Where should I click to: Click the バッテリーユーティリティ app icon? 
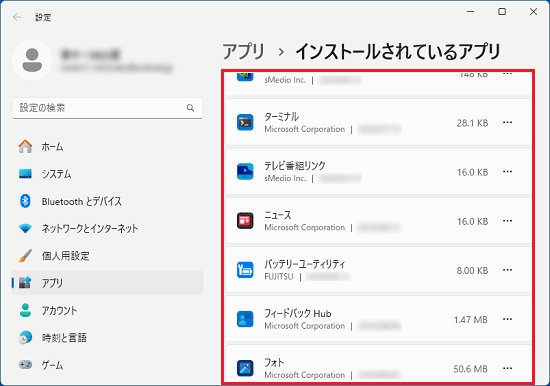(245, 270)
